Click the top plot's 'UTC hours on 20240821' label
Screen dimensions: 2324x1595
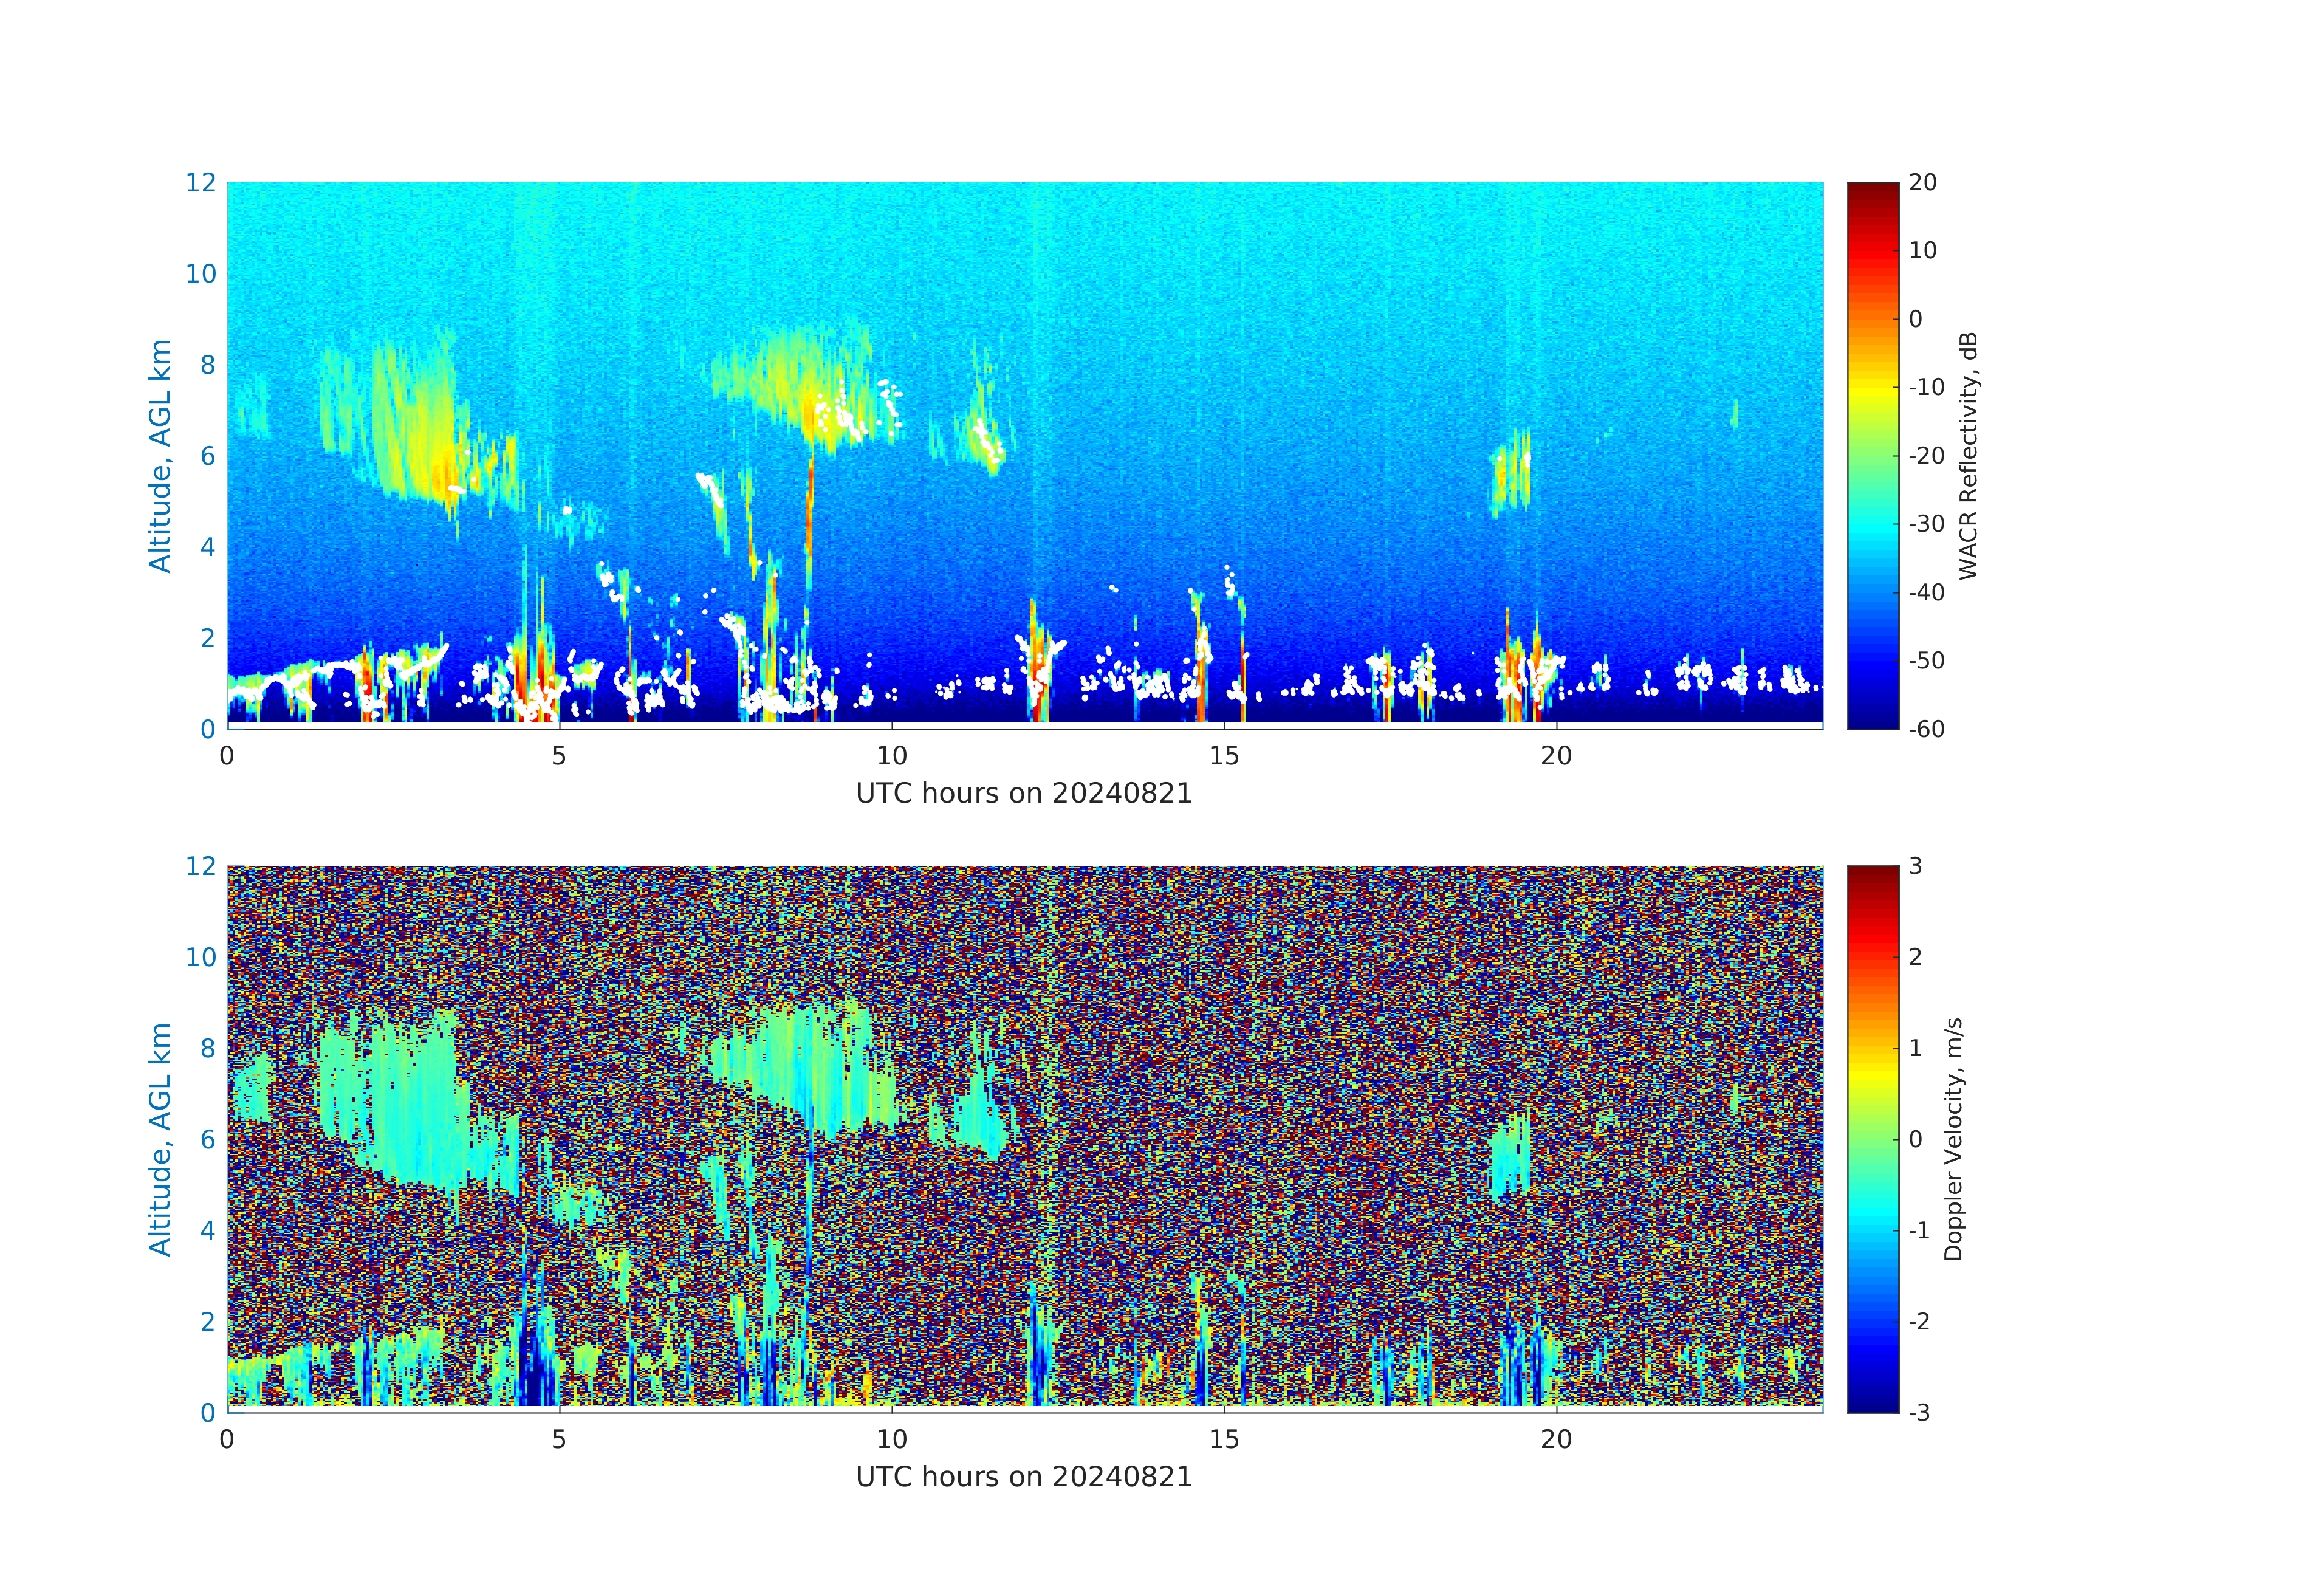(1024, 794)
